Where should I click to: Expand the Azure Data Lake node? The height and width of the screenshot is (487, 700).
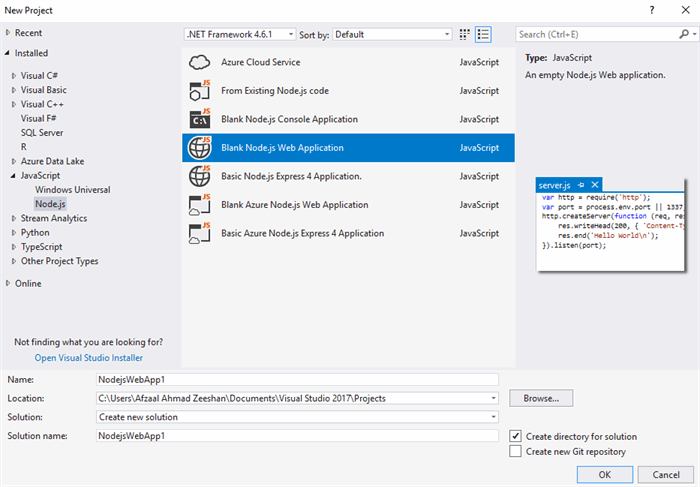(x=14, y=162)
